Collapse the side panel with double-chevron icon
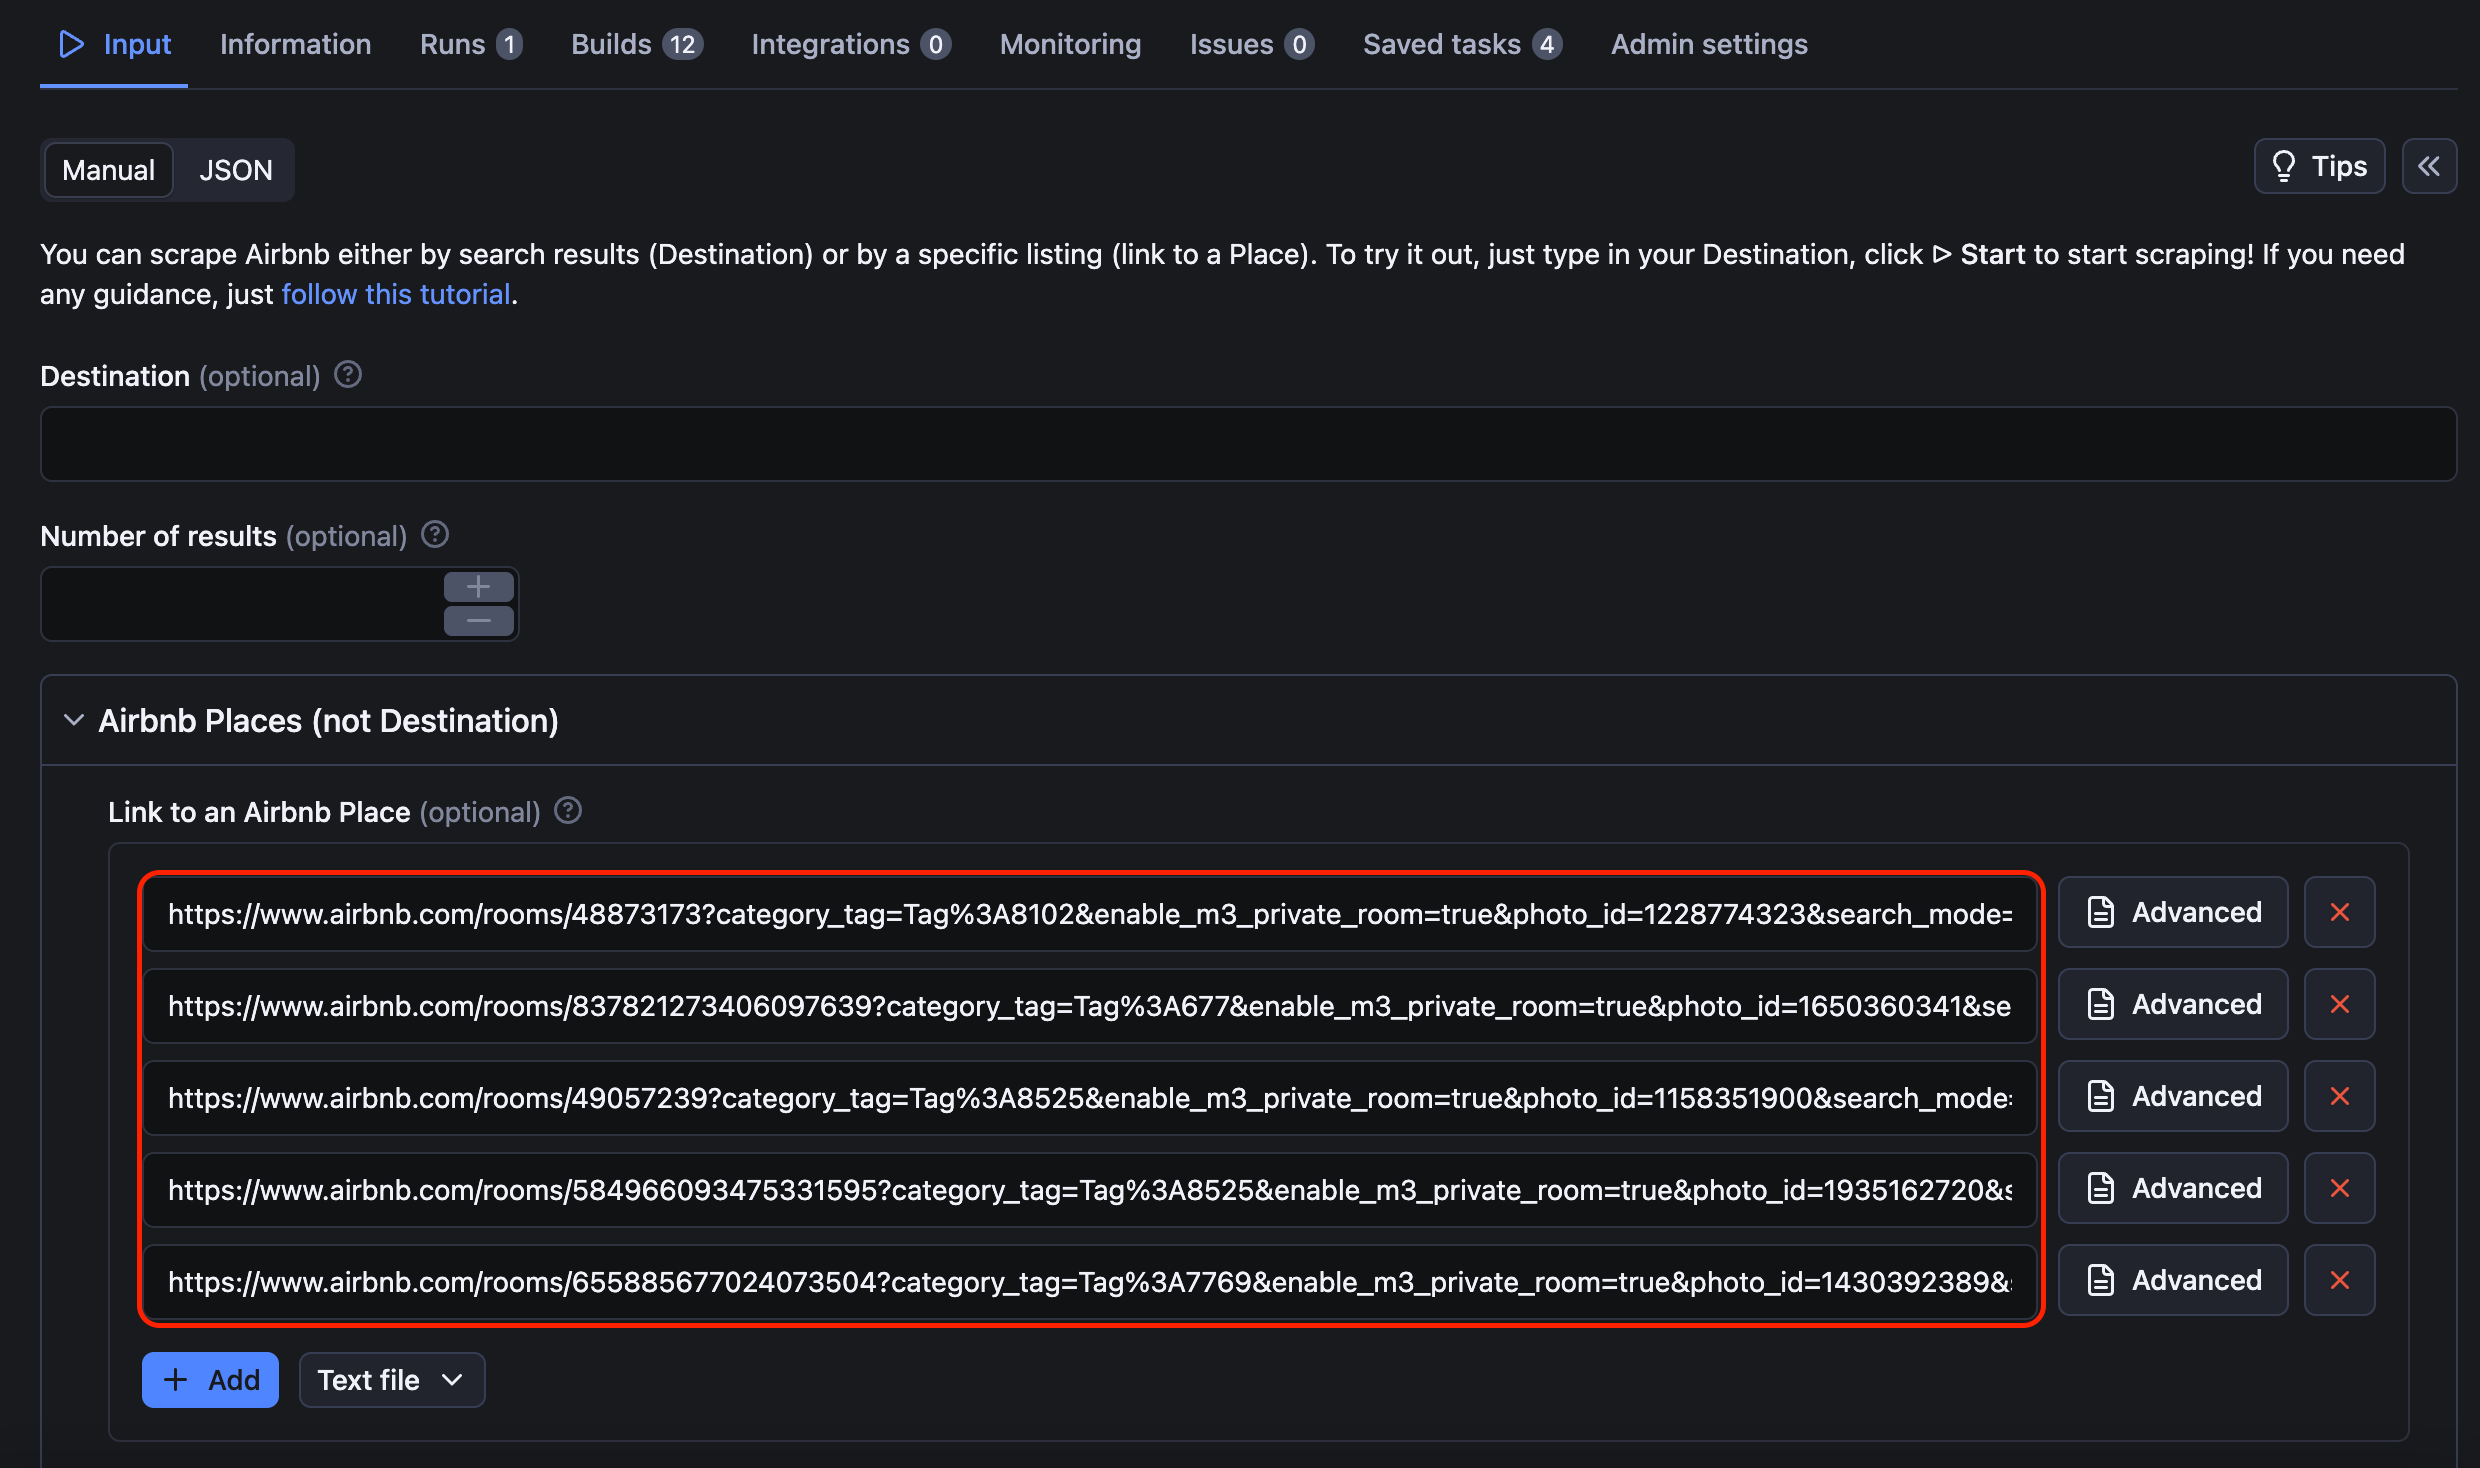The height and width of the screenshot is (1468, 2480). coord(2429,166)
